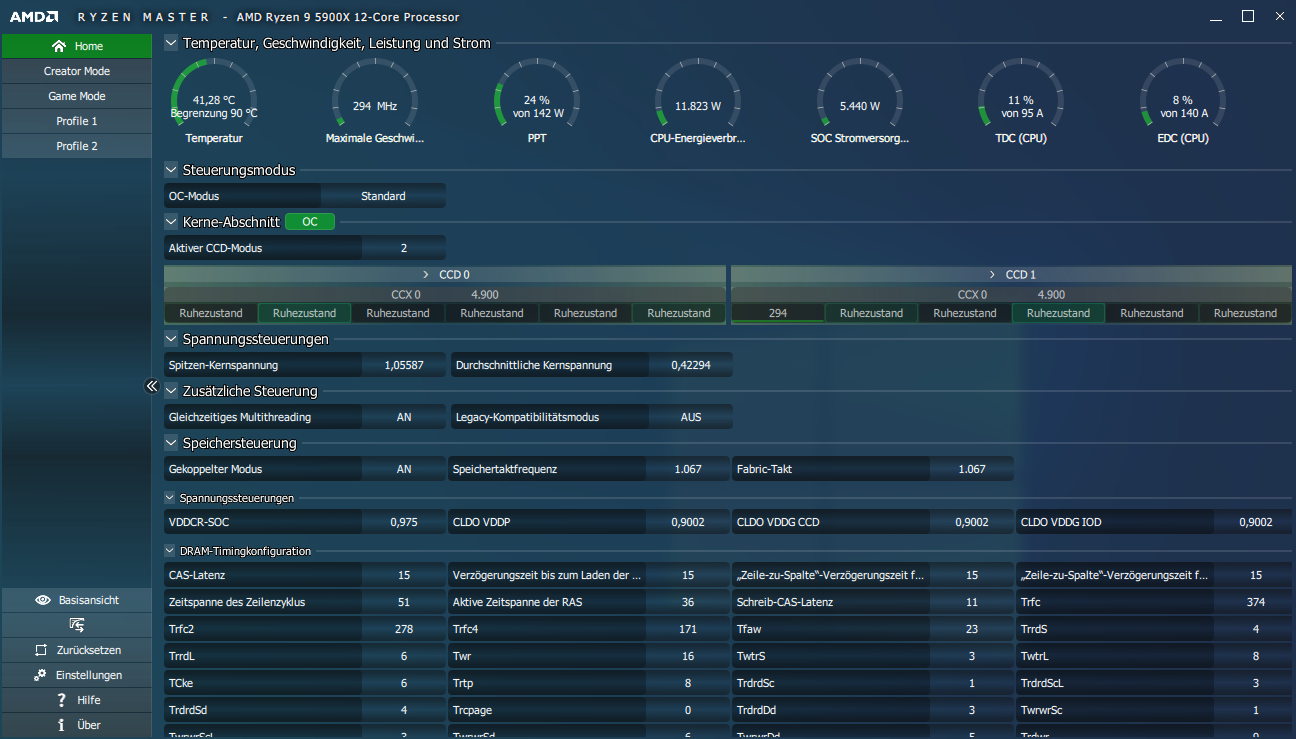Click the TrrdS row
Screen dimensions: 1296x739
pyautogui.click(x=1156, y=629)
